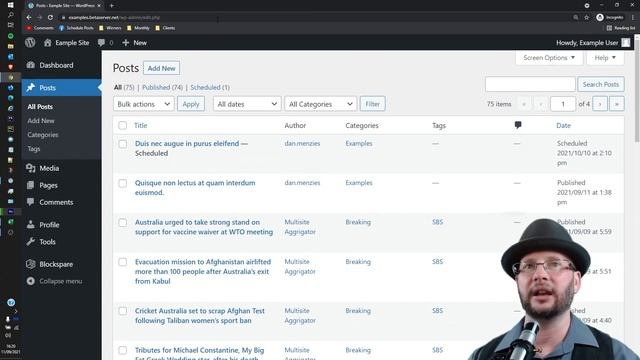
Task: Open the browser three-dot menu
Action: click(633, 18)
